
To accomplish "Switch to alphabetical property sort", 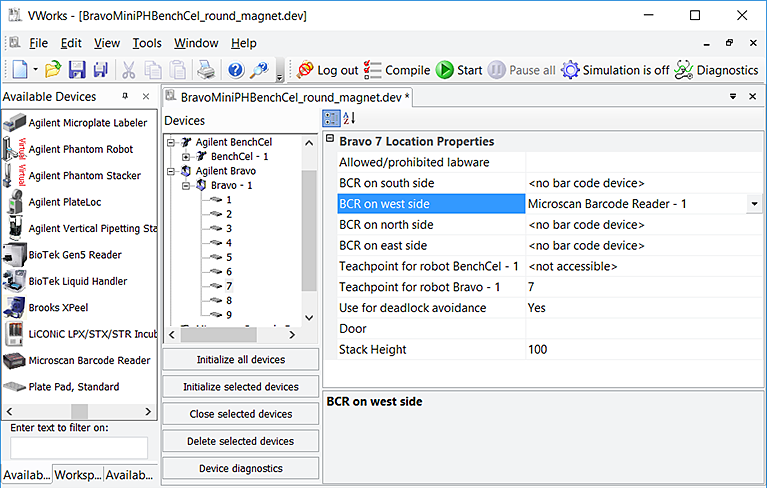I will click(x=349, y=118).
